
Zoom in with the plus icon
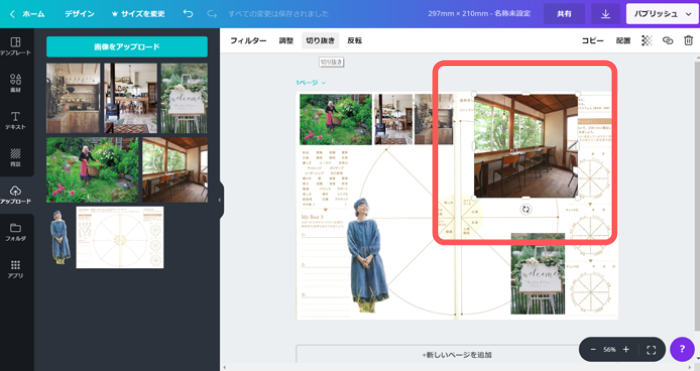pyautogui.click(x=626, y=350)
